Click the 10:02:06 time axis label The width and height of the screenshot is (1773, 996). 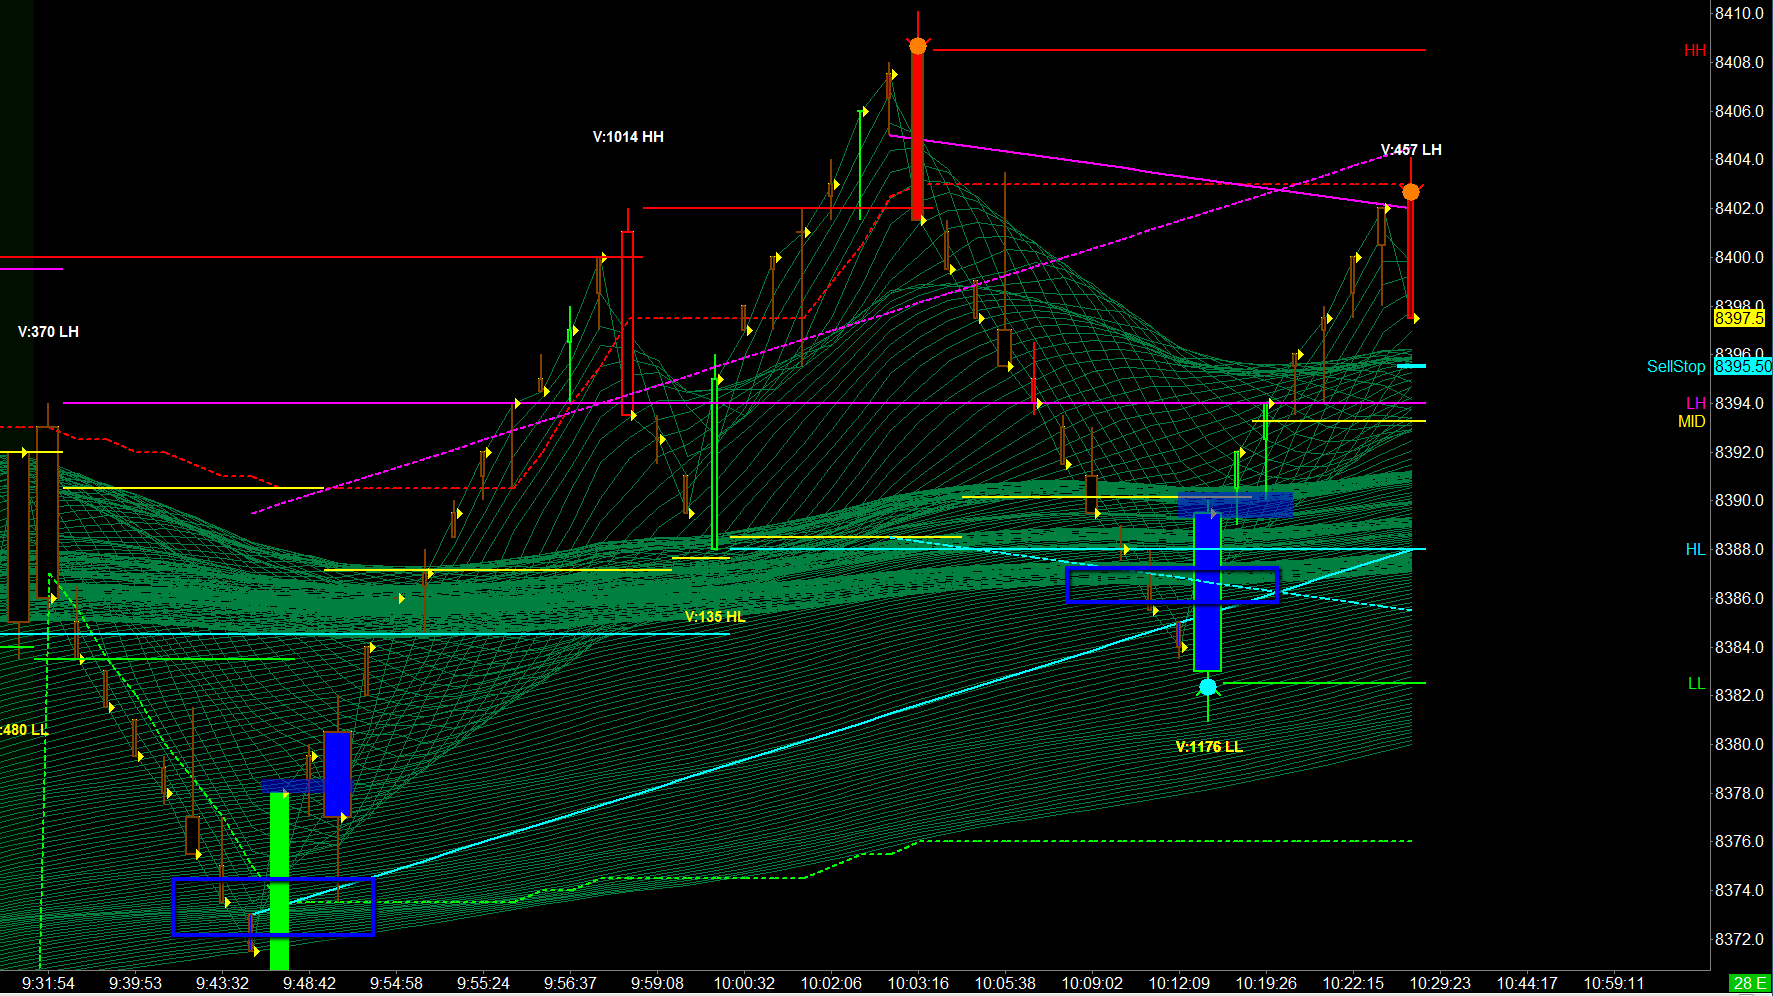pyautogui.click(x=831, y=984)
